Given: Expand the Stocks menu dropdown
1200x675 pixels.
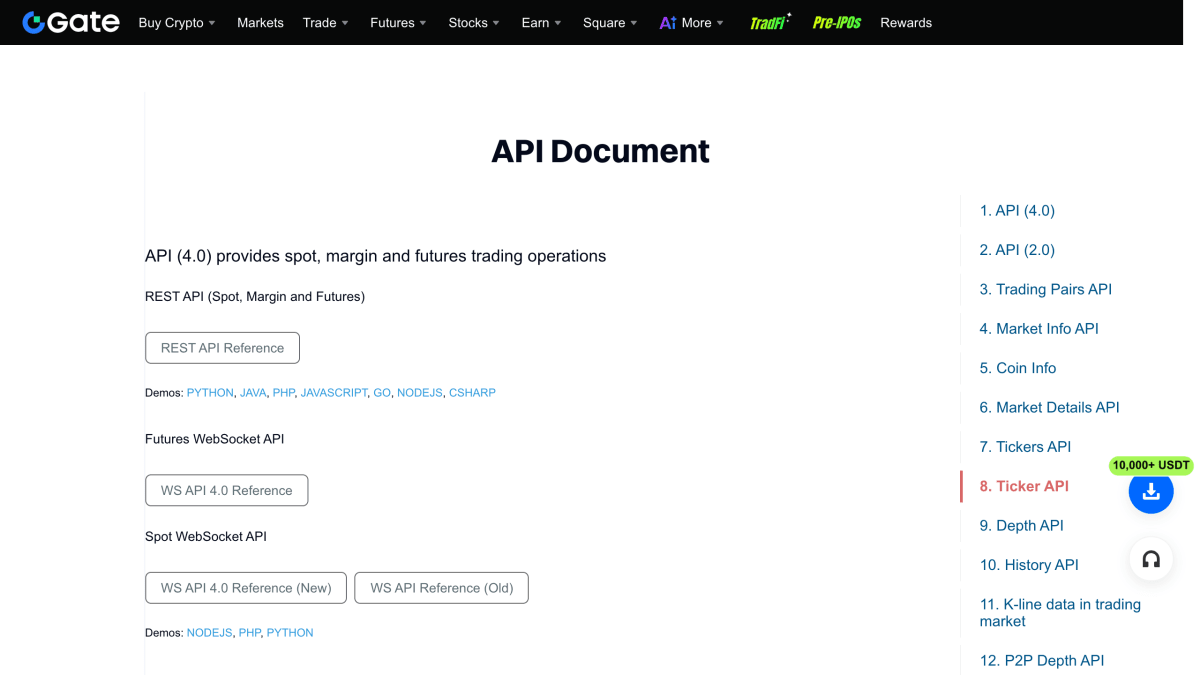Looking at the screenshot, I should tap(474, 23).
